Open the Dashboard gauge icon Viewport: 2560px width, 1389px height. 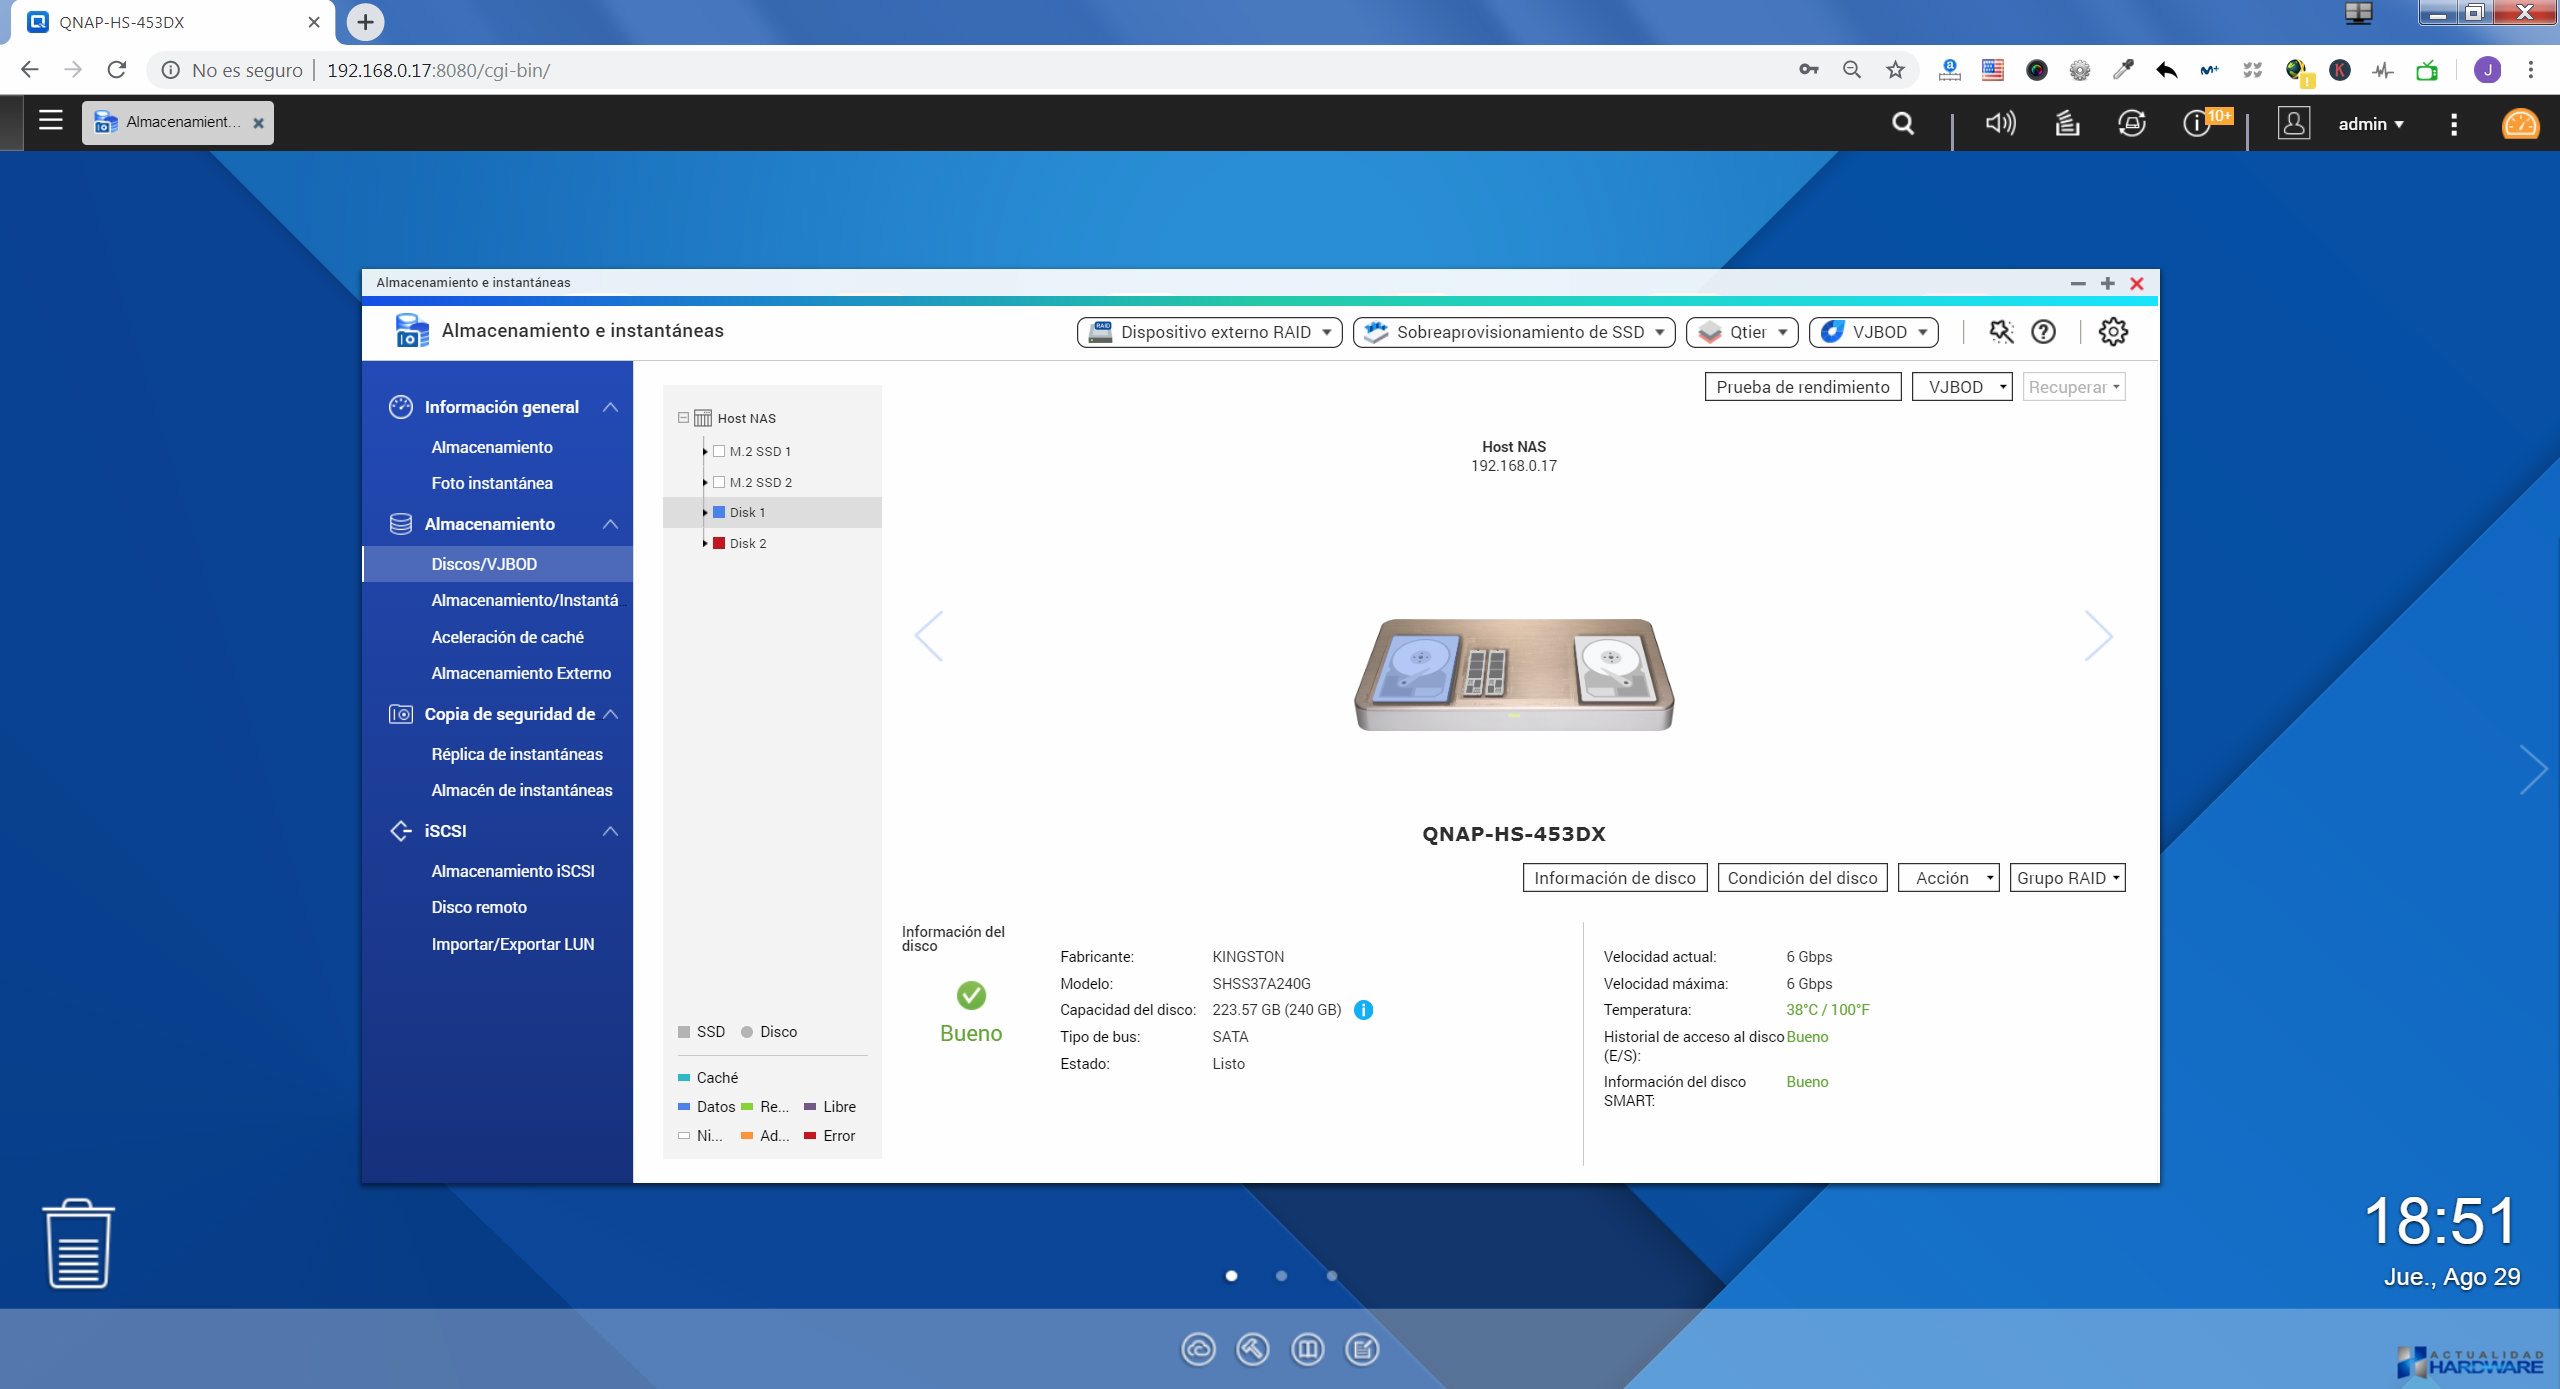coord(2521,124)
